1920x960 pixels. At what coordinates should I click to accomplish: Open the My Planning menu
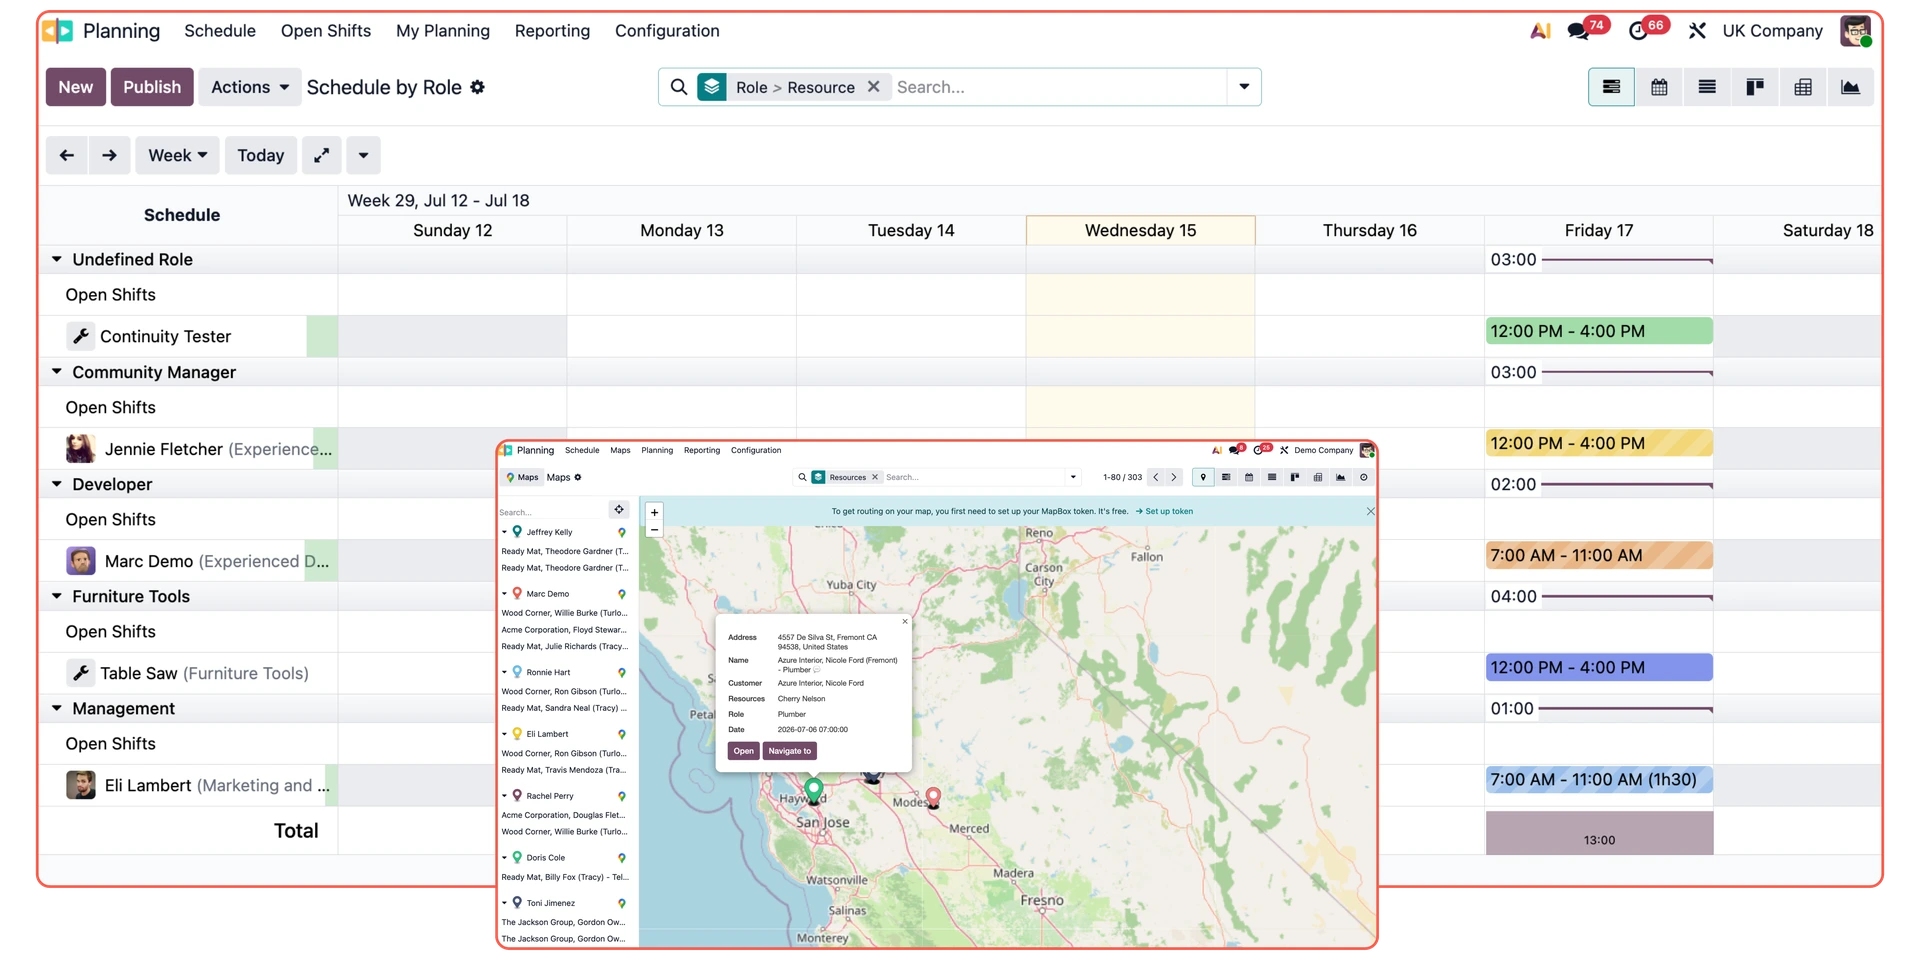pos(443,31)
